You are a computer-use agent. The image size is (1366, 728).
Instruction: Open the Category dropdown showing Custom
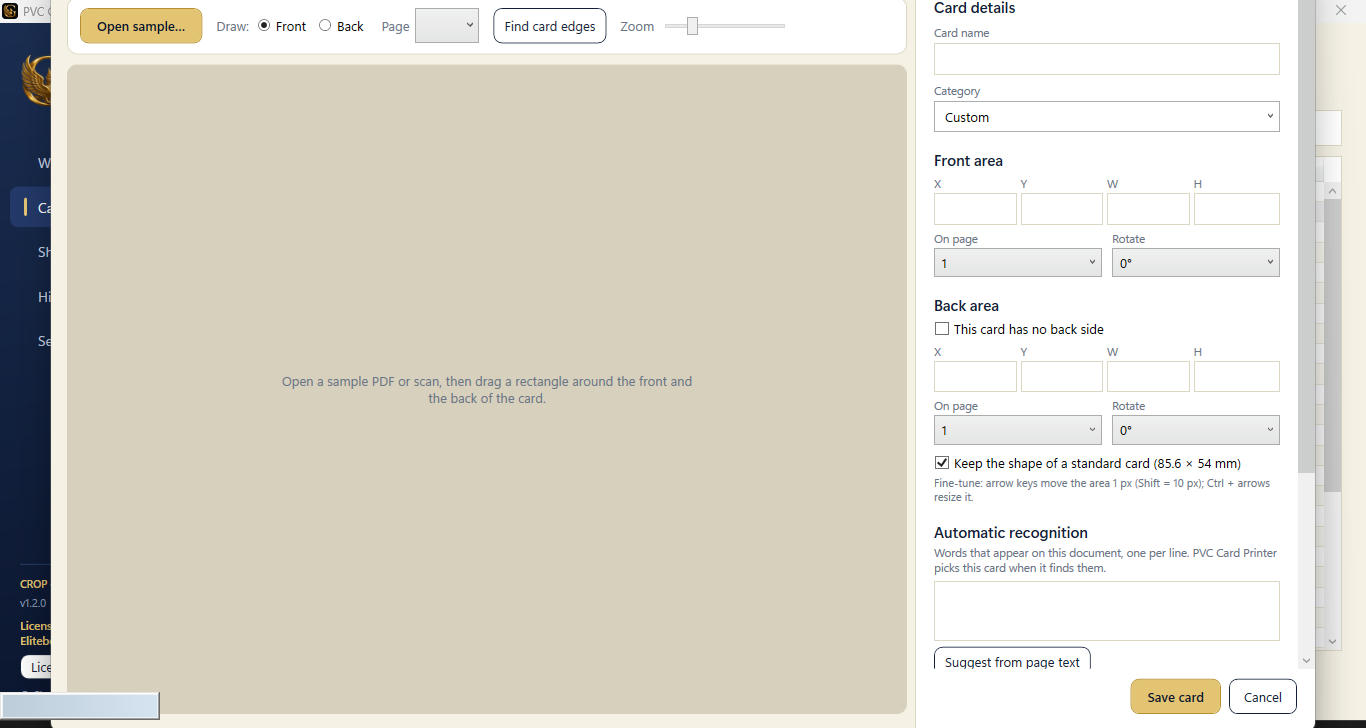tap(1106, 117)
